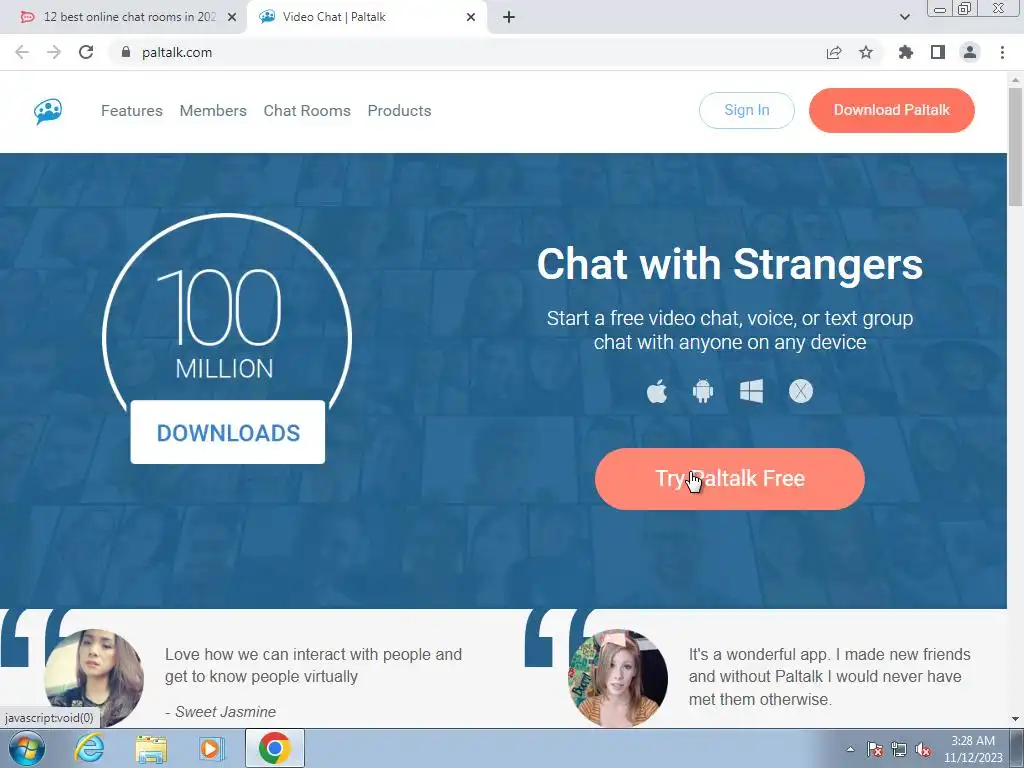This screenshot has height=768, width=1024.
Task: Select the Video Chat | Paltalk tab
Action: (367, 18)
